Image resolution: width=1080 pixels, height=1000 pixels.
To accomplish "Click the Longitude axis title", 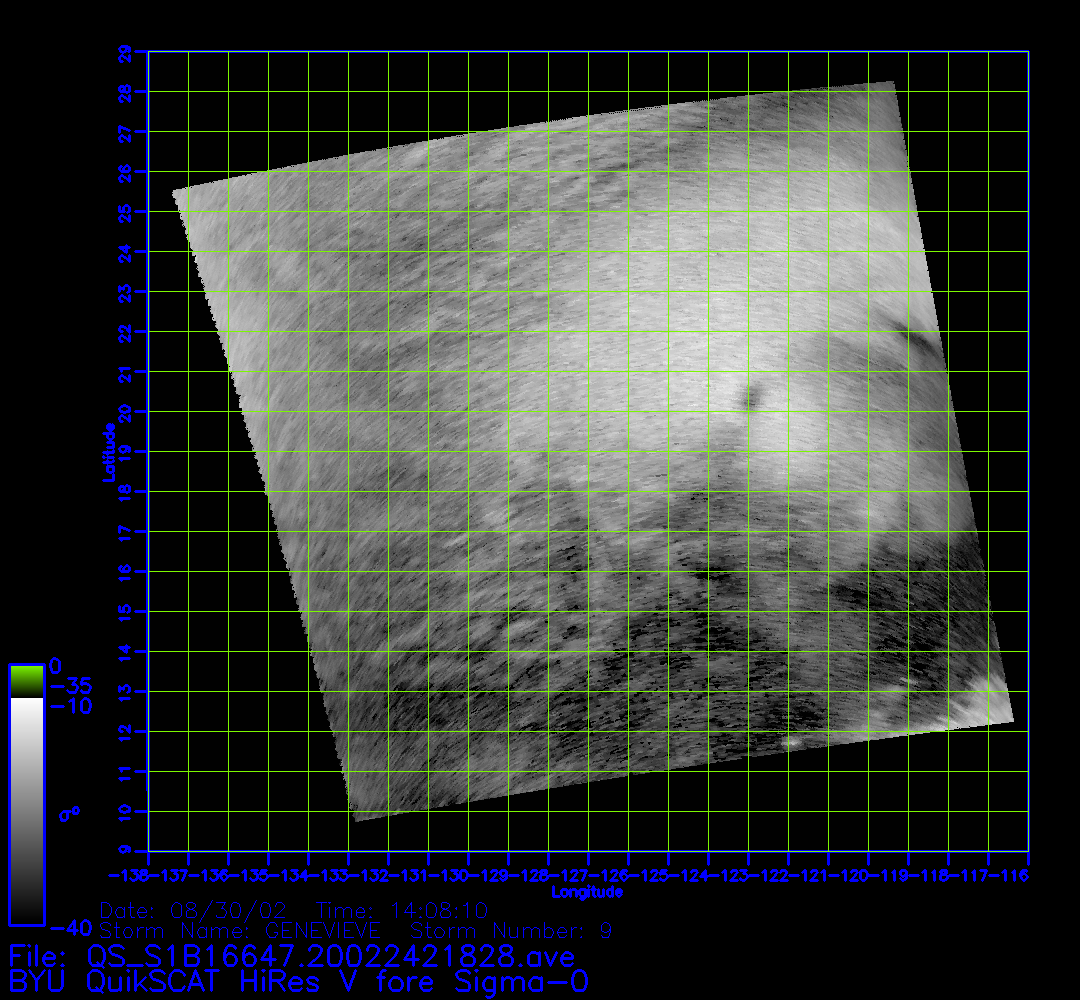I will click(x=587, y=890).
